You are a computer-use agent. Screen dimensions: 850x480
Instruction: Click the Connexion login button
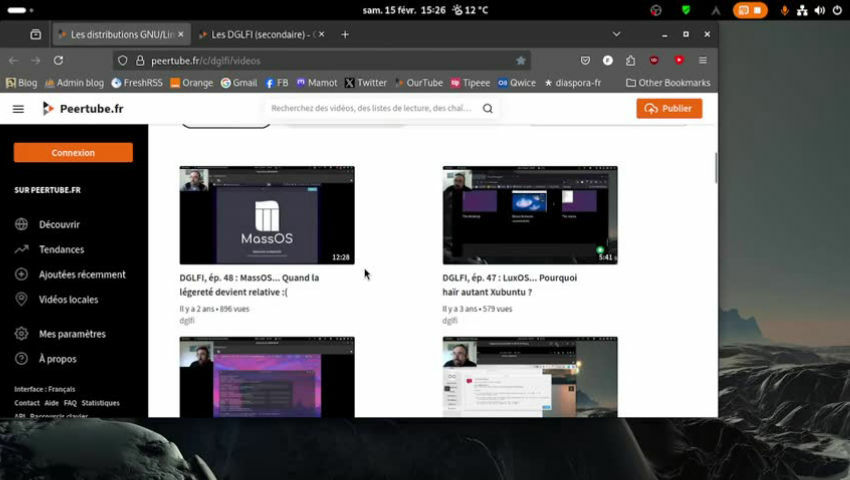coord(73,152)
